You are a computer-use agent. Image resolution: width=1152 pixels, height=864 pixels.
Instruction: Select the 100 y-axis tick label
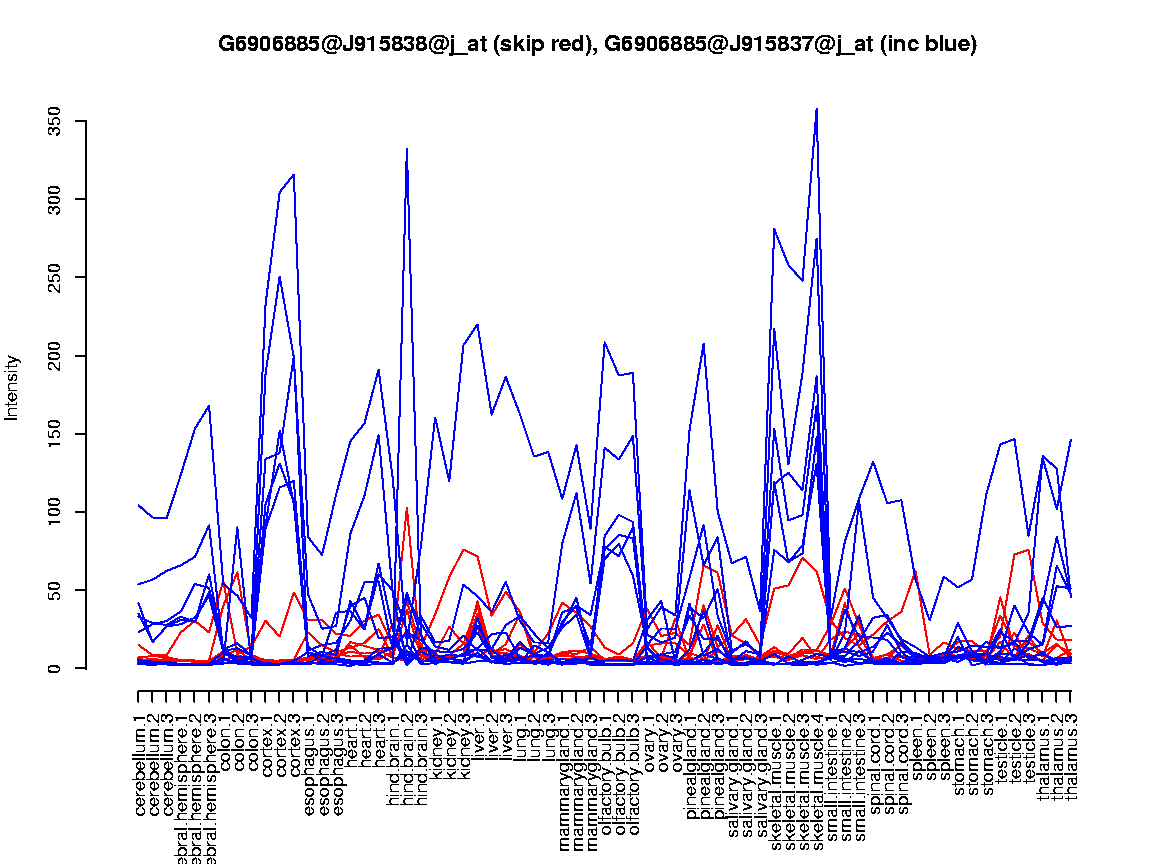point(56,512)
